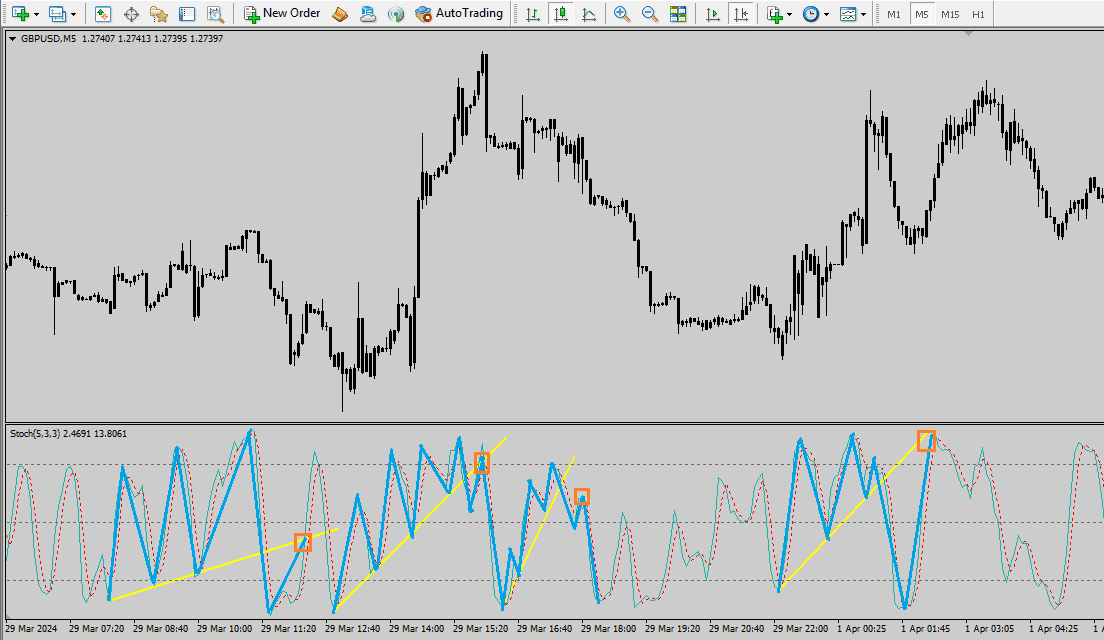
Task: Open the Navigator folder-star icon
Action: (x=158, y=14)
